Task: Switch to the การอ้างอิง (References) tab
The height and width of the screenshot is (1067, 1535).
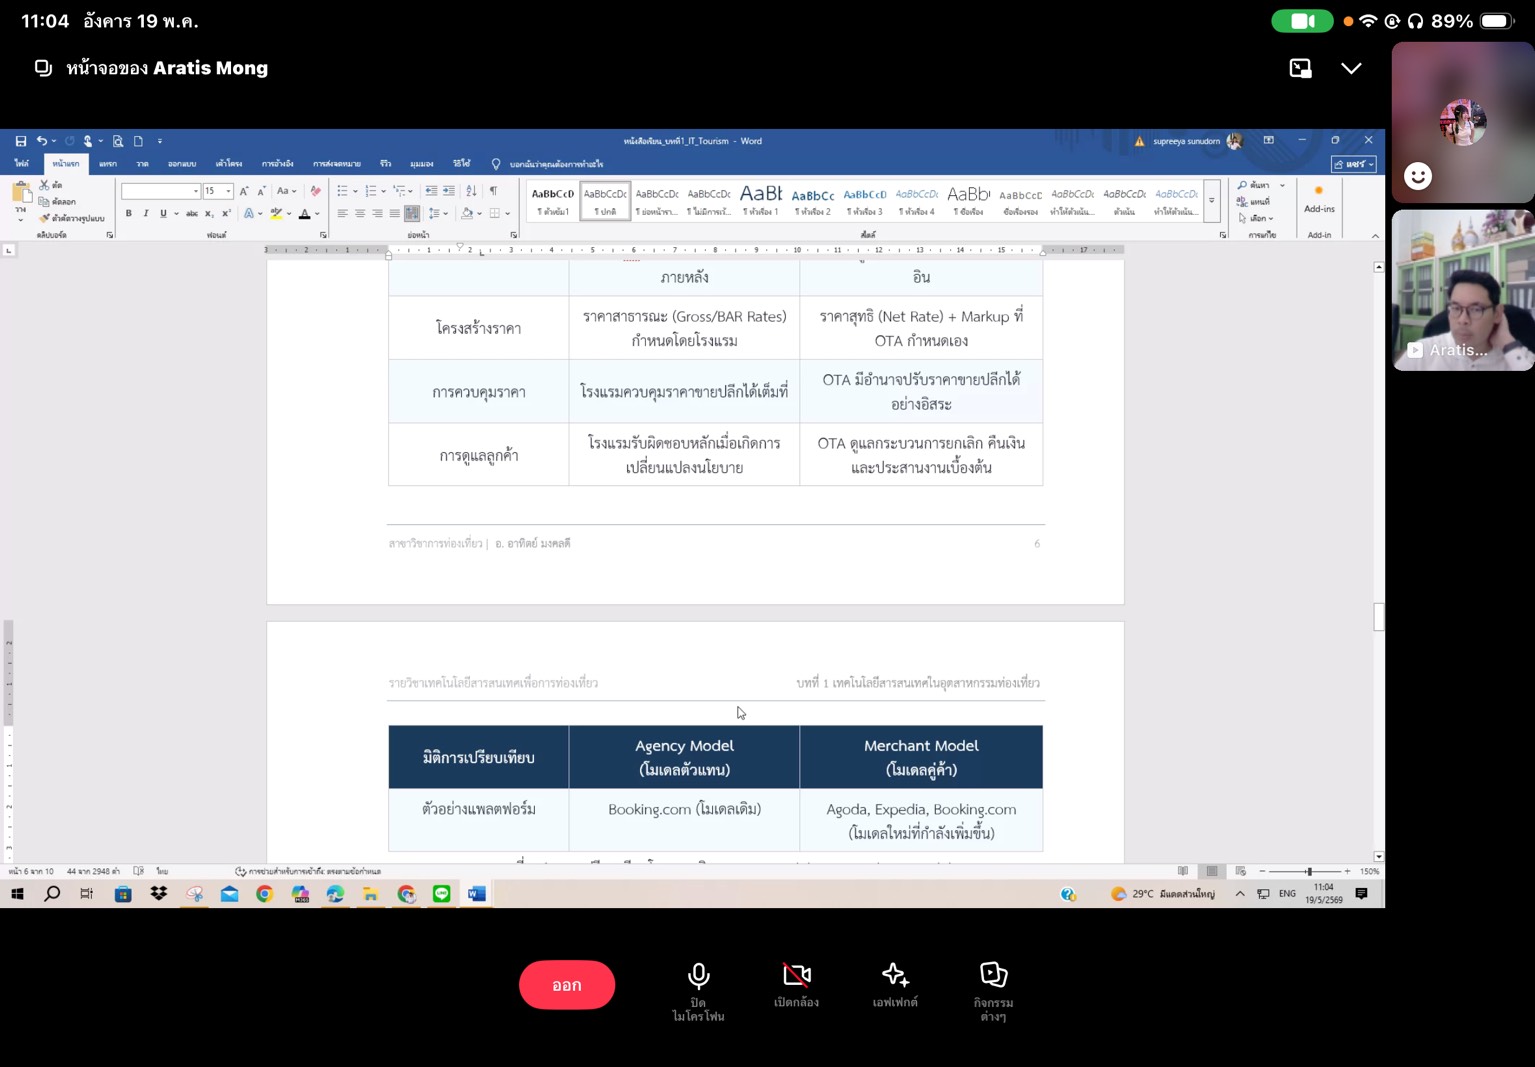Action: (278, 164)
